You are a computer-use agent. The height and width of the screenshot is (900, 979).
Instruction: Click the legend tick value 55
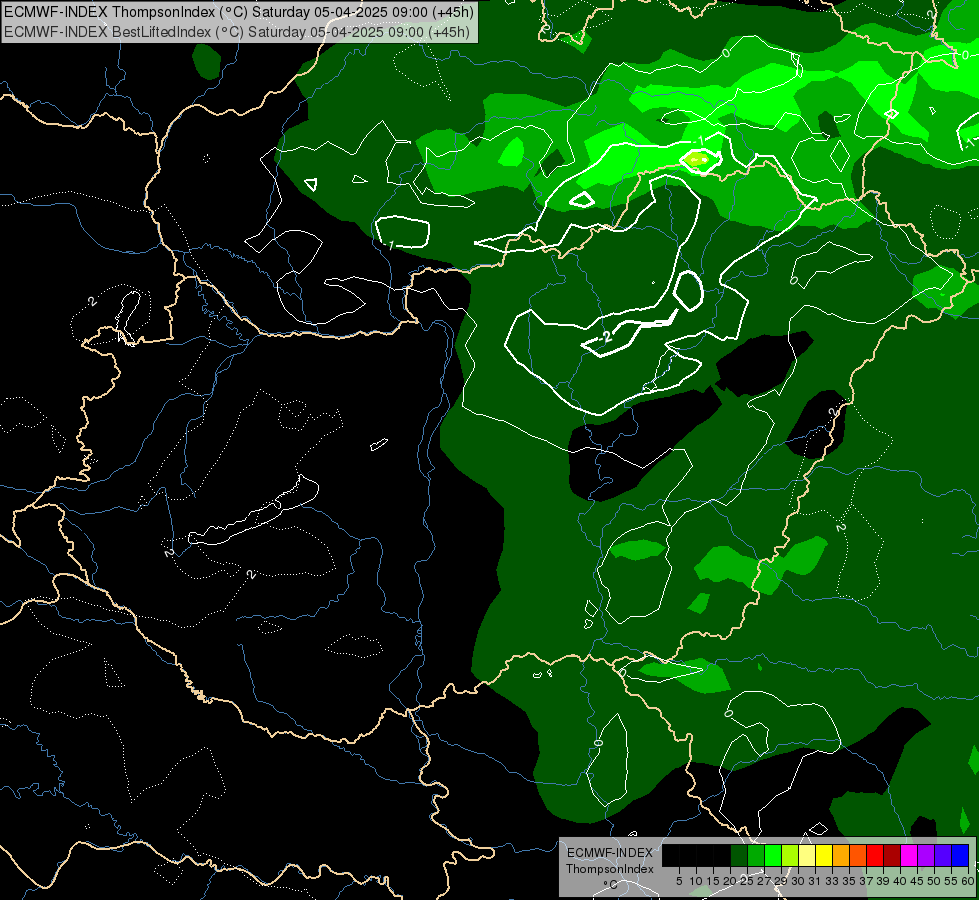click(951, 881)
